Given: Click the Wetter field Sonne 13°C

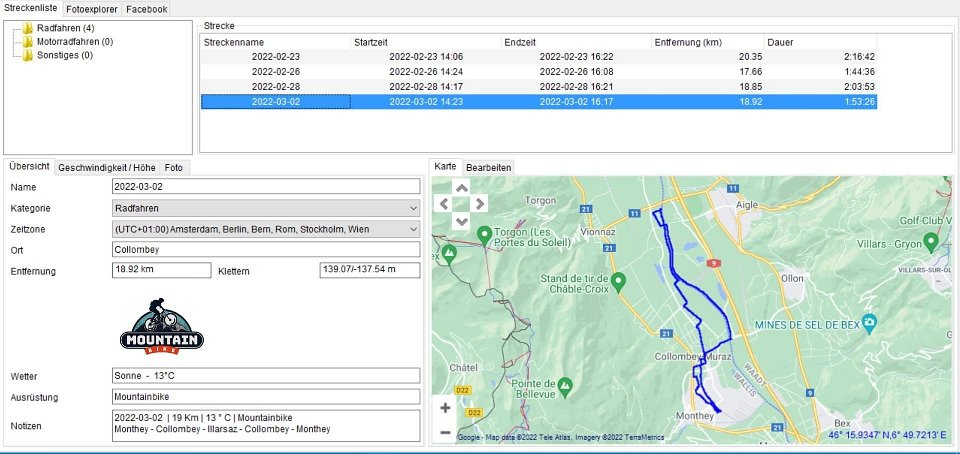Looking at the screenshot, I should click(266, 376).
